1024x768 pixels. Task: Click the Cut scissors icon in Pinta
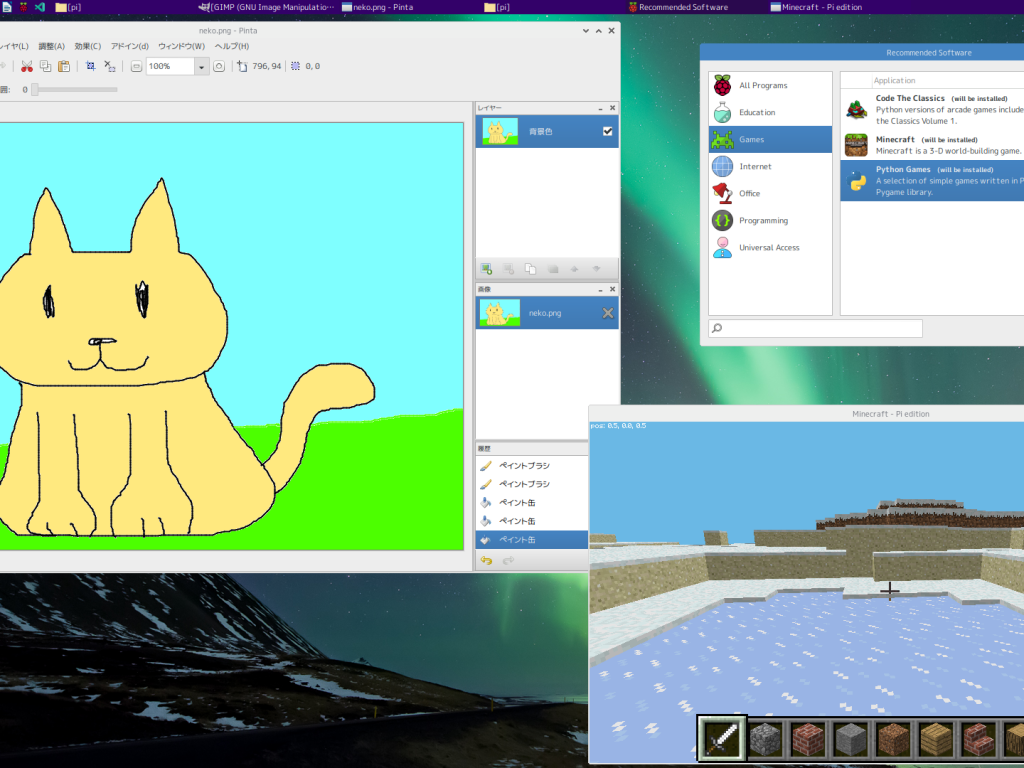pyautogui.click(x=27, y=66)
